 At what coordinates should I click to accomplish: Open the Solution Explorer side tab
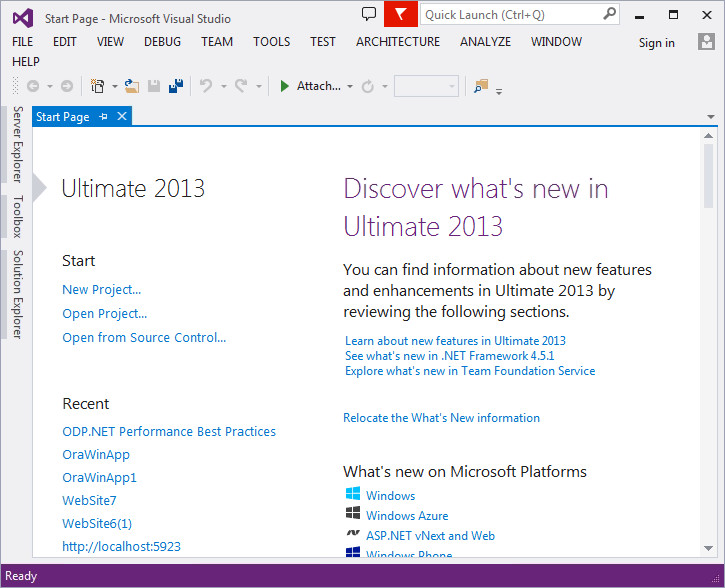tap(18, 294)
